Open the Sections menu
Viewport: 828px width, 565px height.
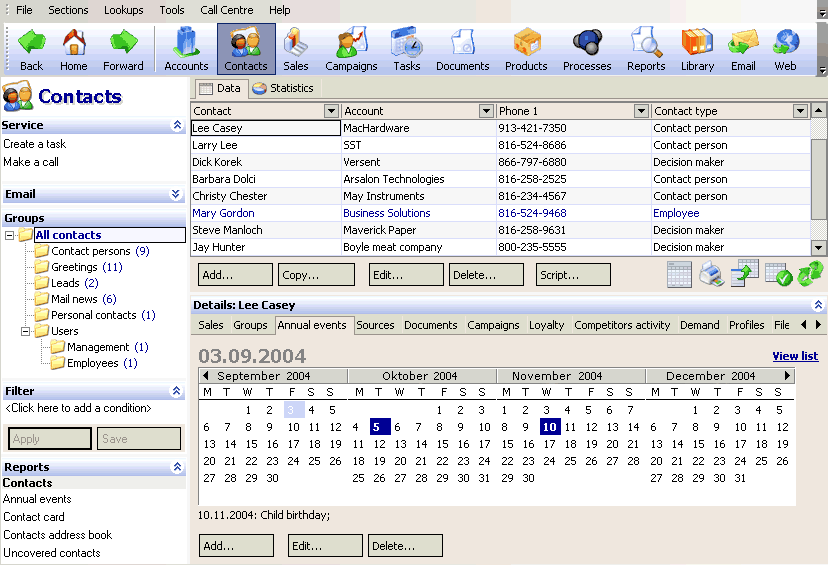[68, 10]
